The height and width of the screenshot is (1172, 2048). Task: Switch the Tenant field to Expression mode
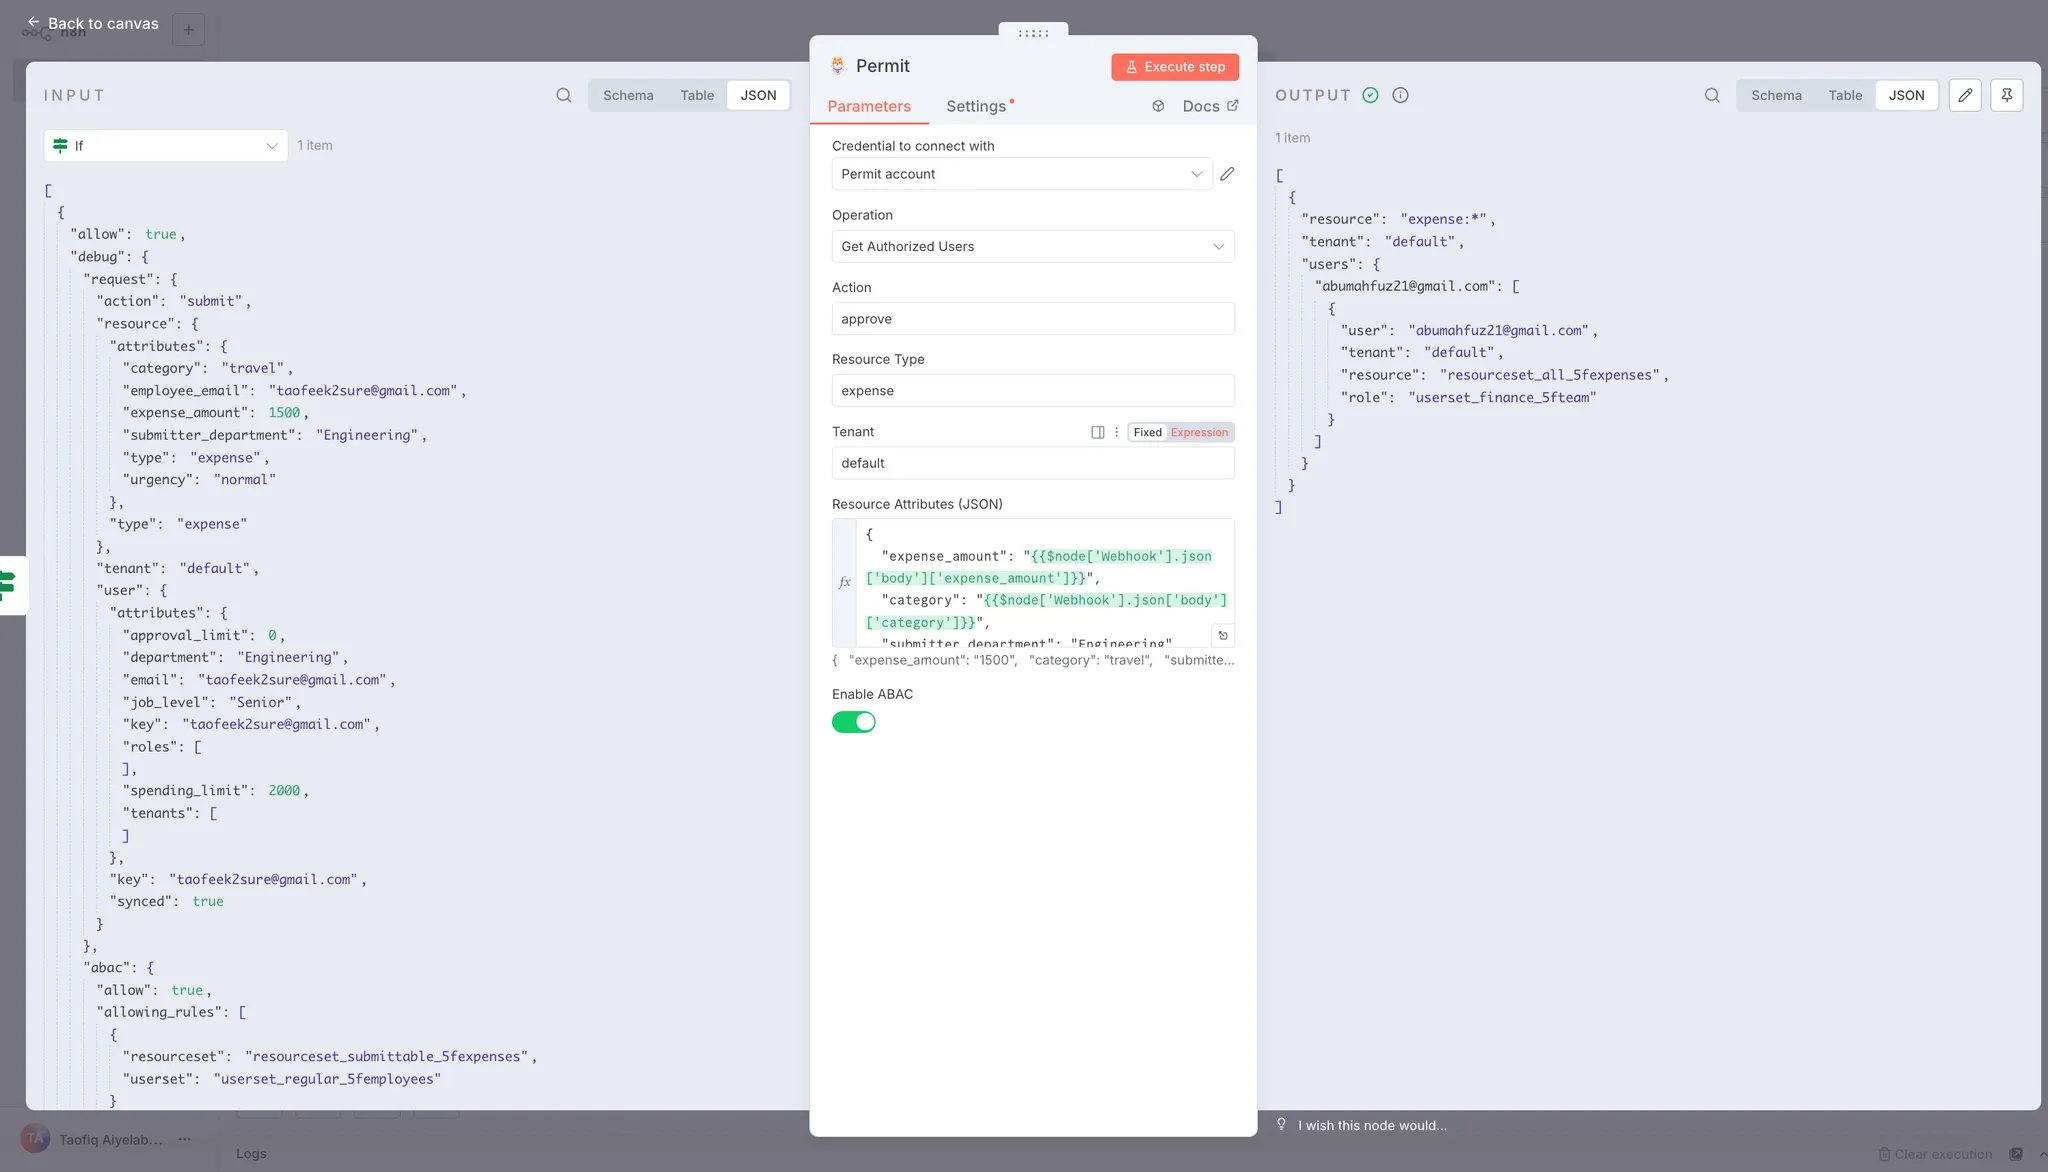pyautogui.click(x=1199, y=432)
